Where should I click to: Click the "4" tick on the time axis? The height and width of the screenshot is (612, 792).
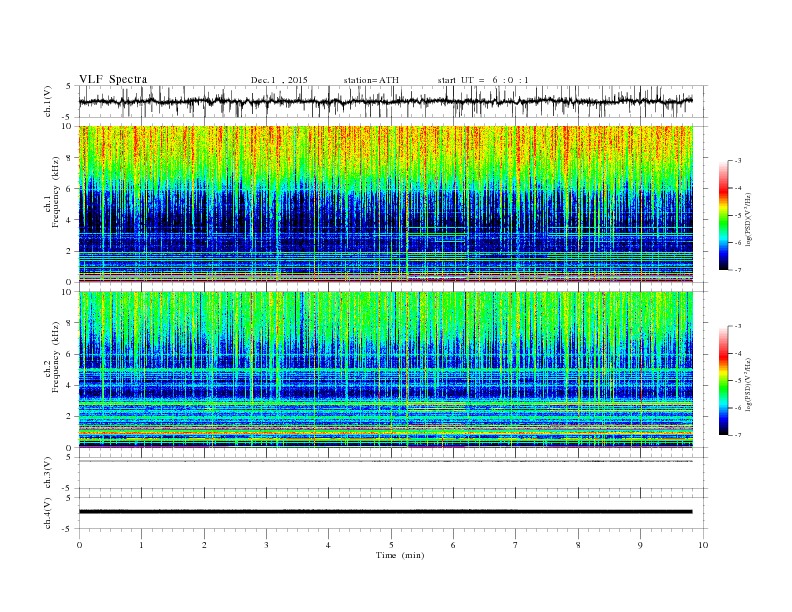[328, 545]
